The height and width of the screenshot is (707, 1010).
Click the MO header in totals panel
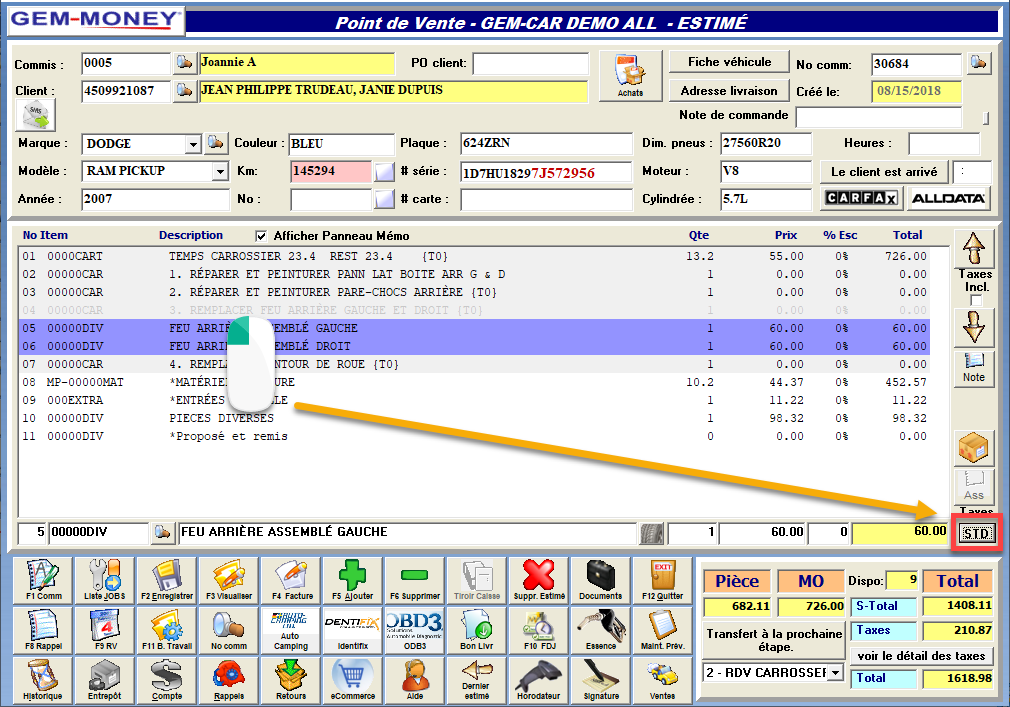[x=811, y=581]
